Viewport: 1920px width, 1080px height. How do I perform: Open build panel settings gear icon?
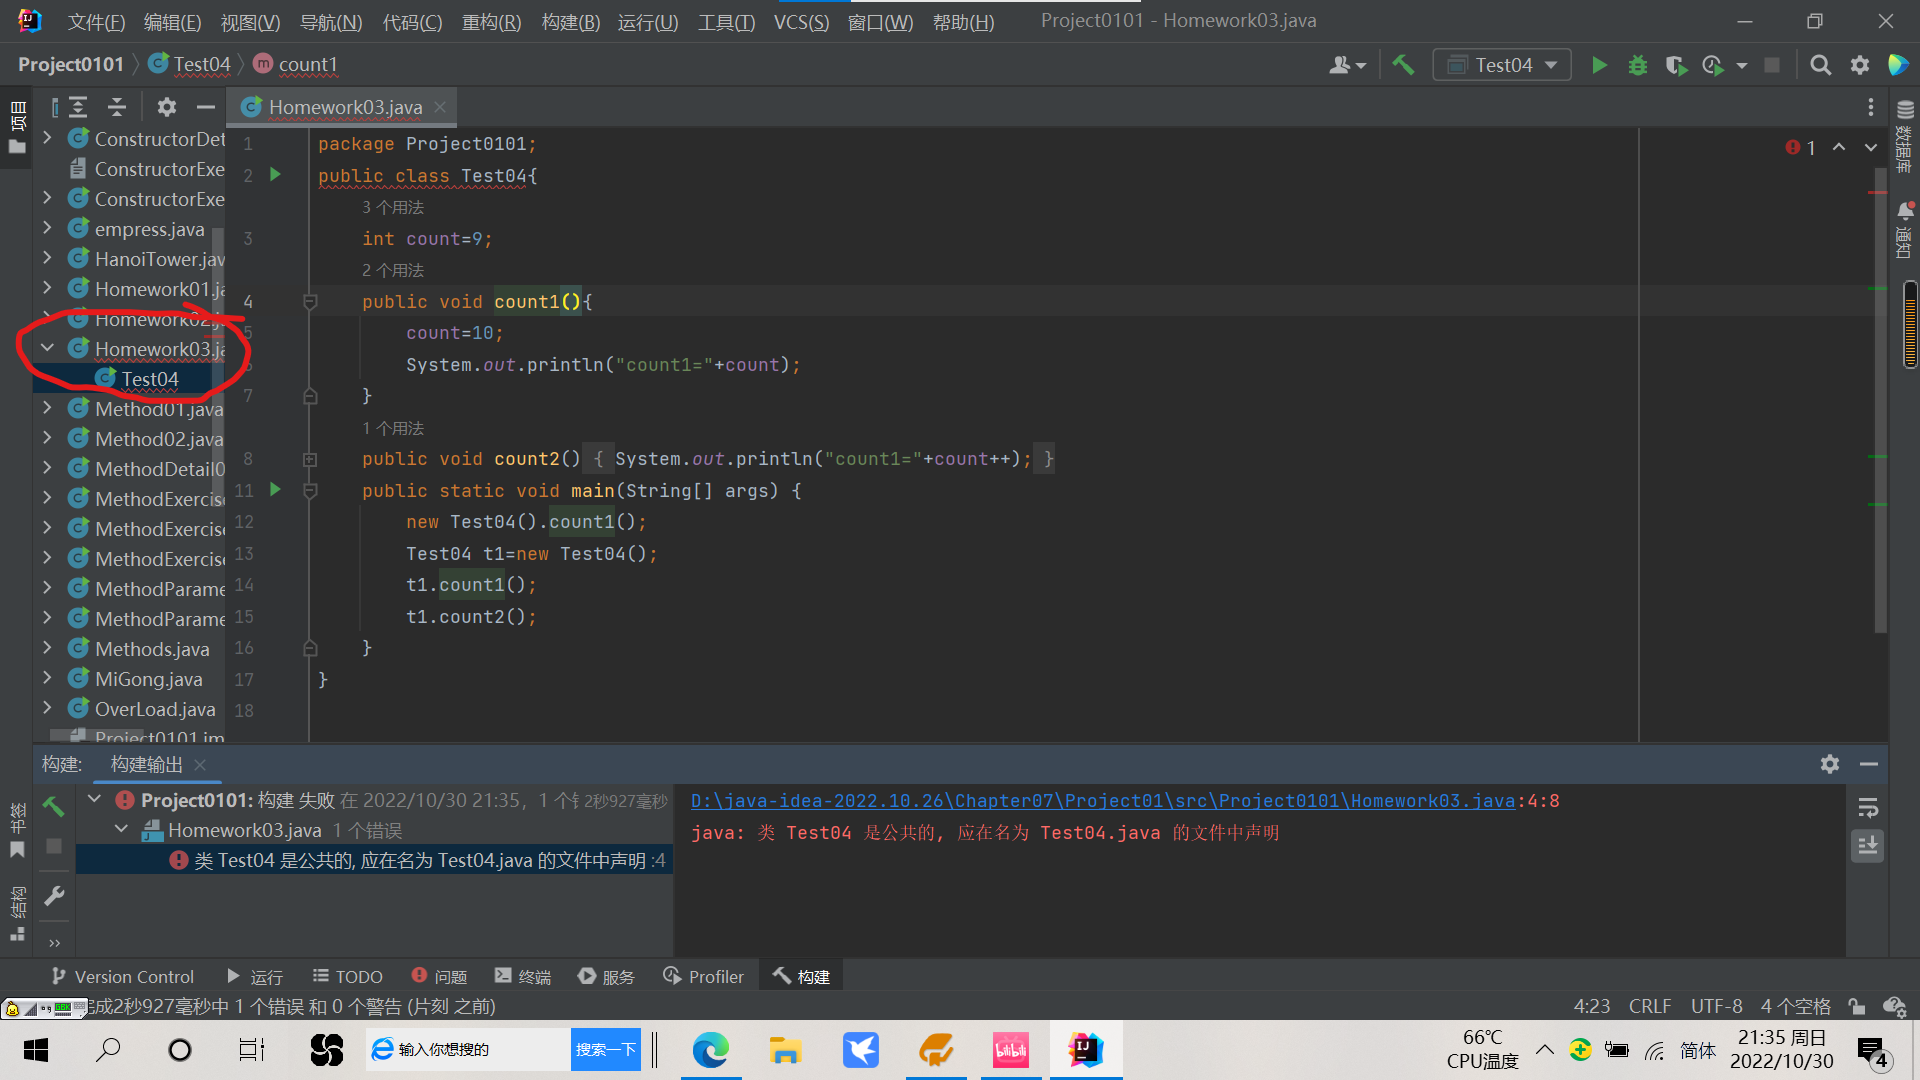(x=1829, y=764)
